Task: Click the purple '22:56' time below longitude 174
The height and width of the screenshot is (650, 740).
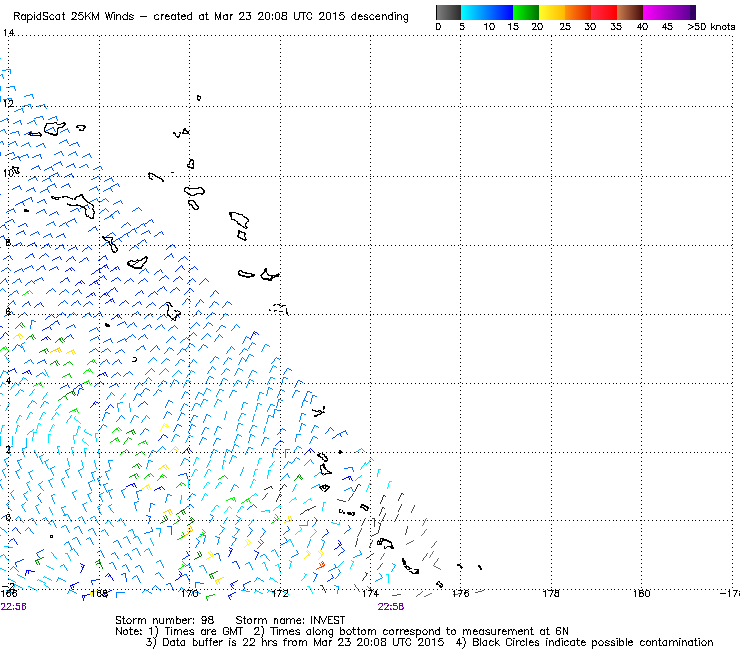Action: (391, 607)
